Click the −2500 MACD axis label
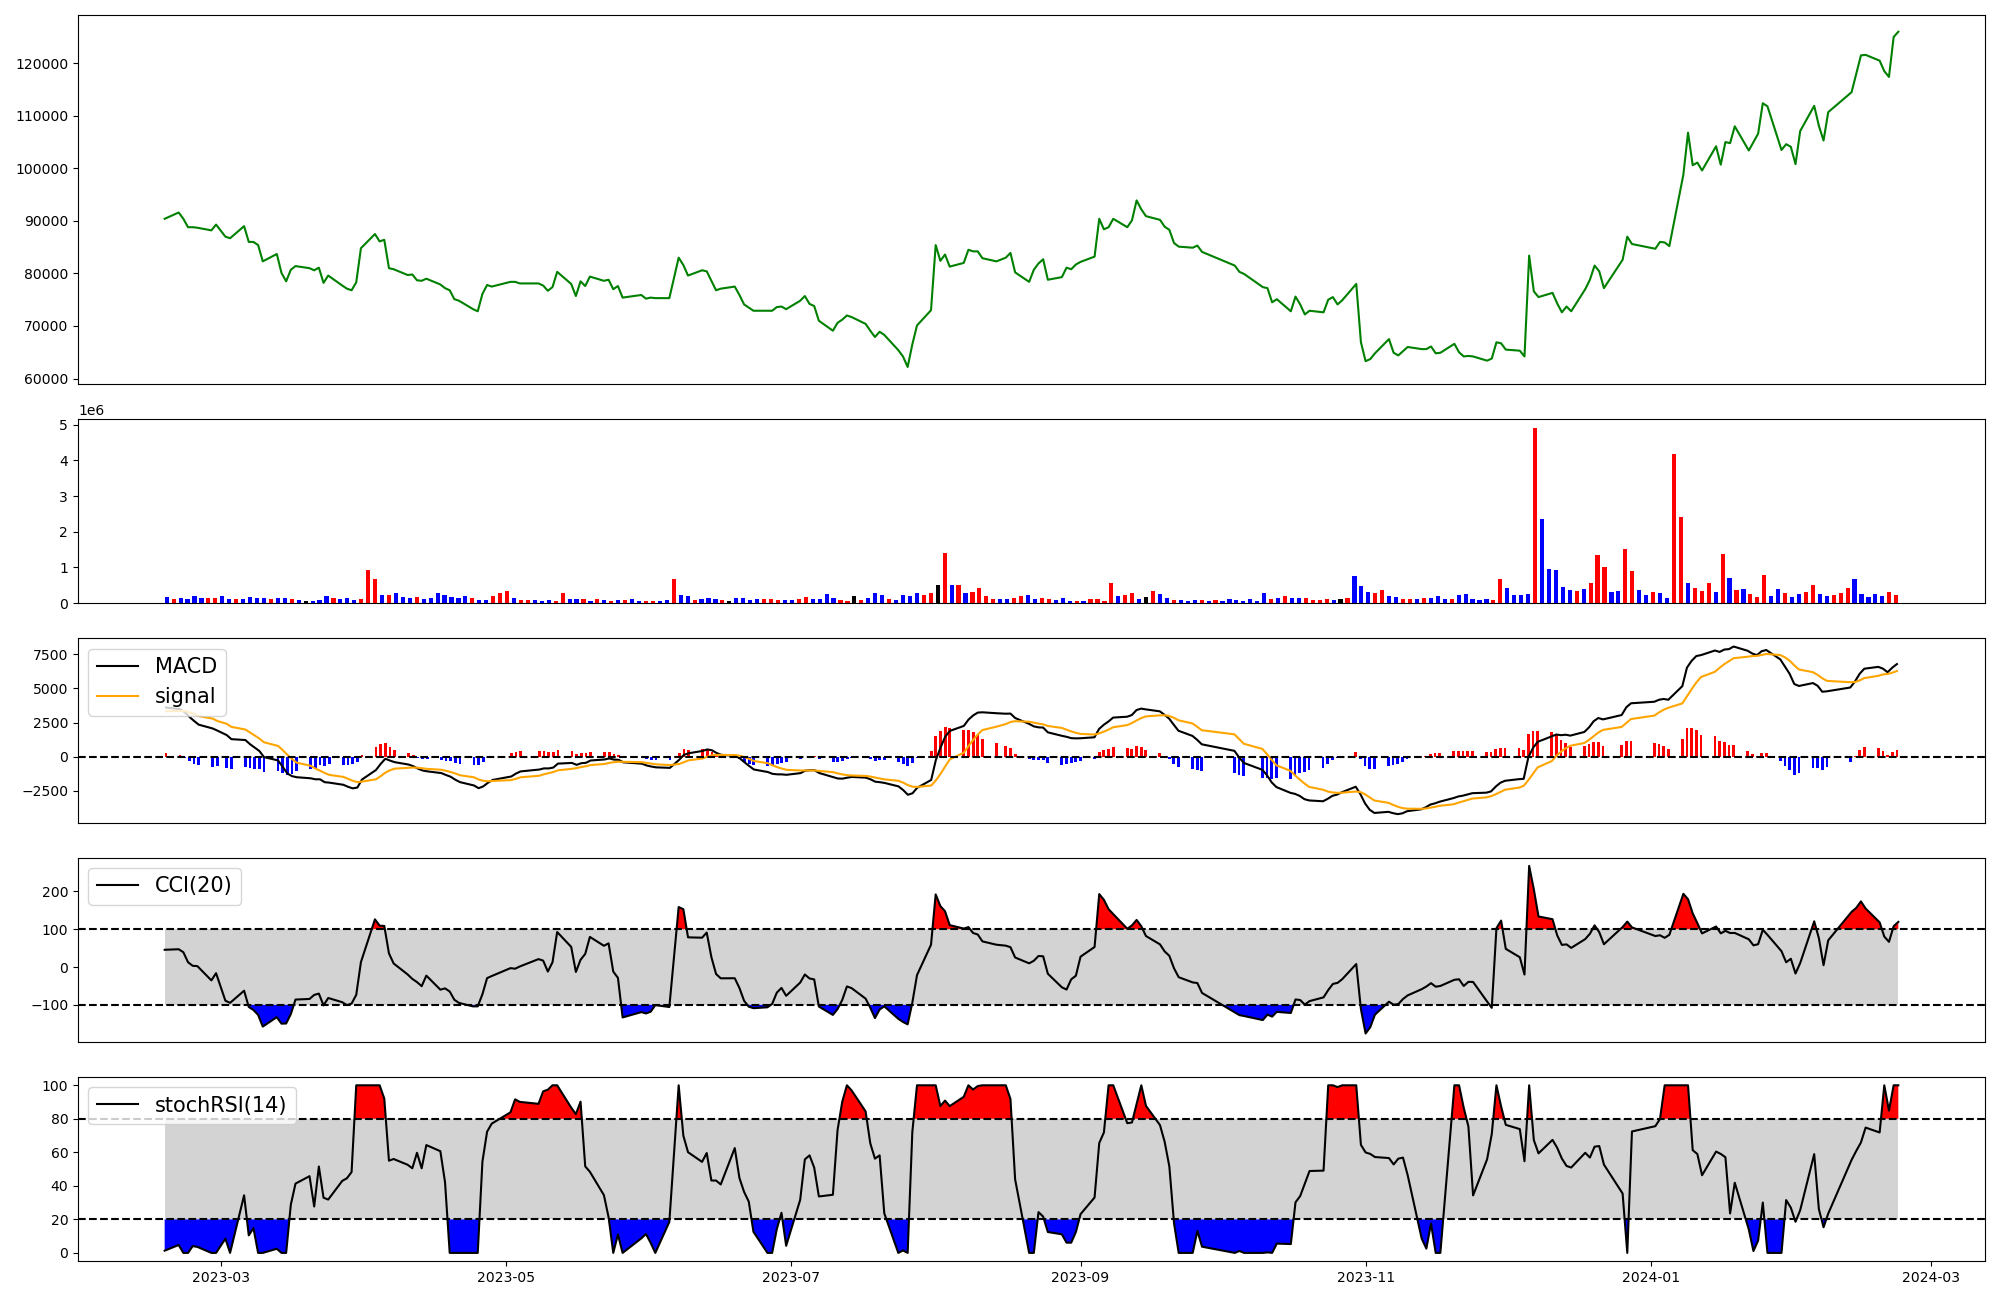This screenshot has width=2000, height=1300. tap(43, 791)
